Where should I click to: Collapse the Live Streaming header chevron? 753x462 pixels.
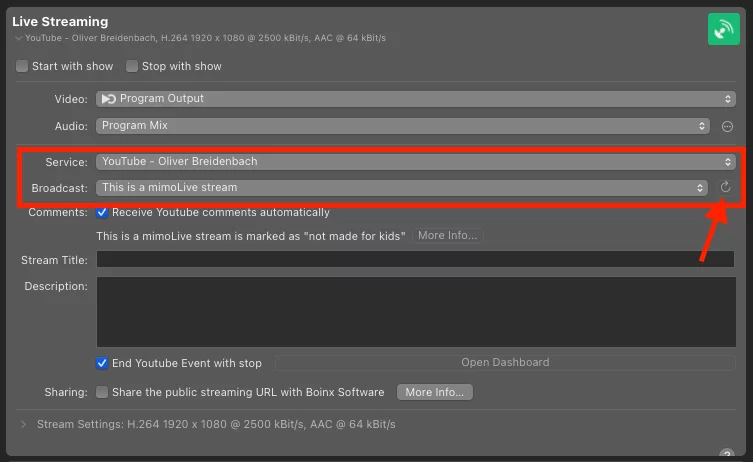[18, 38]
